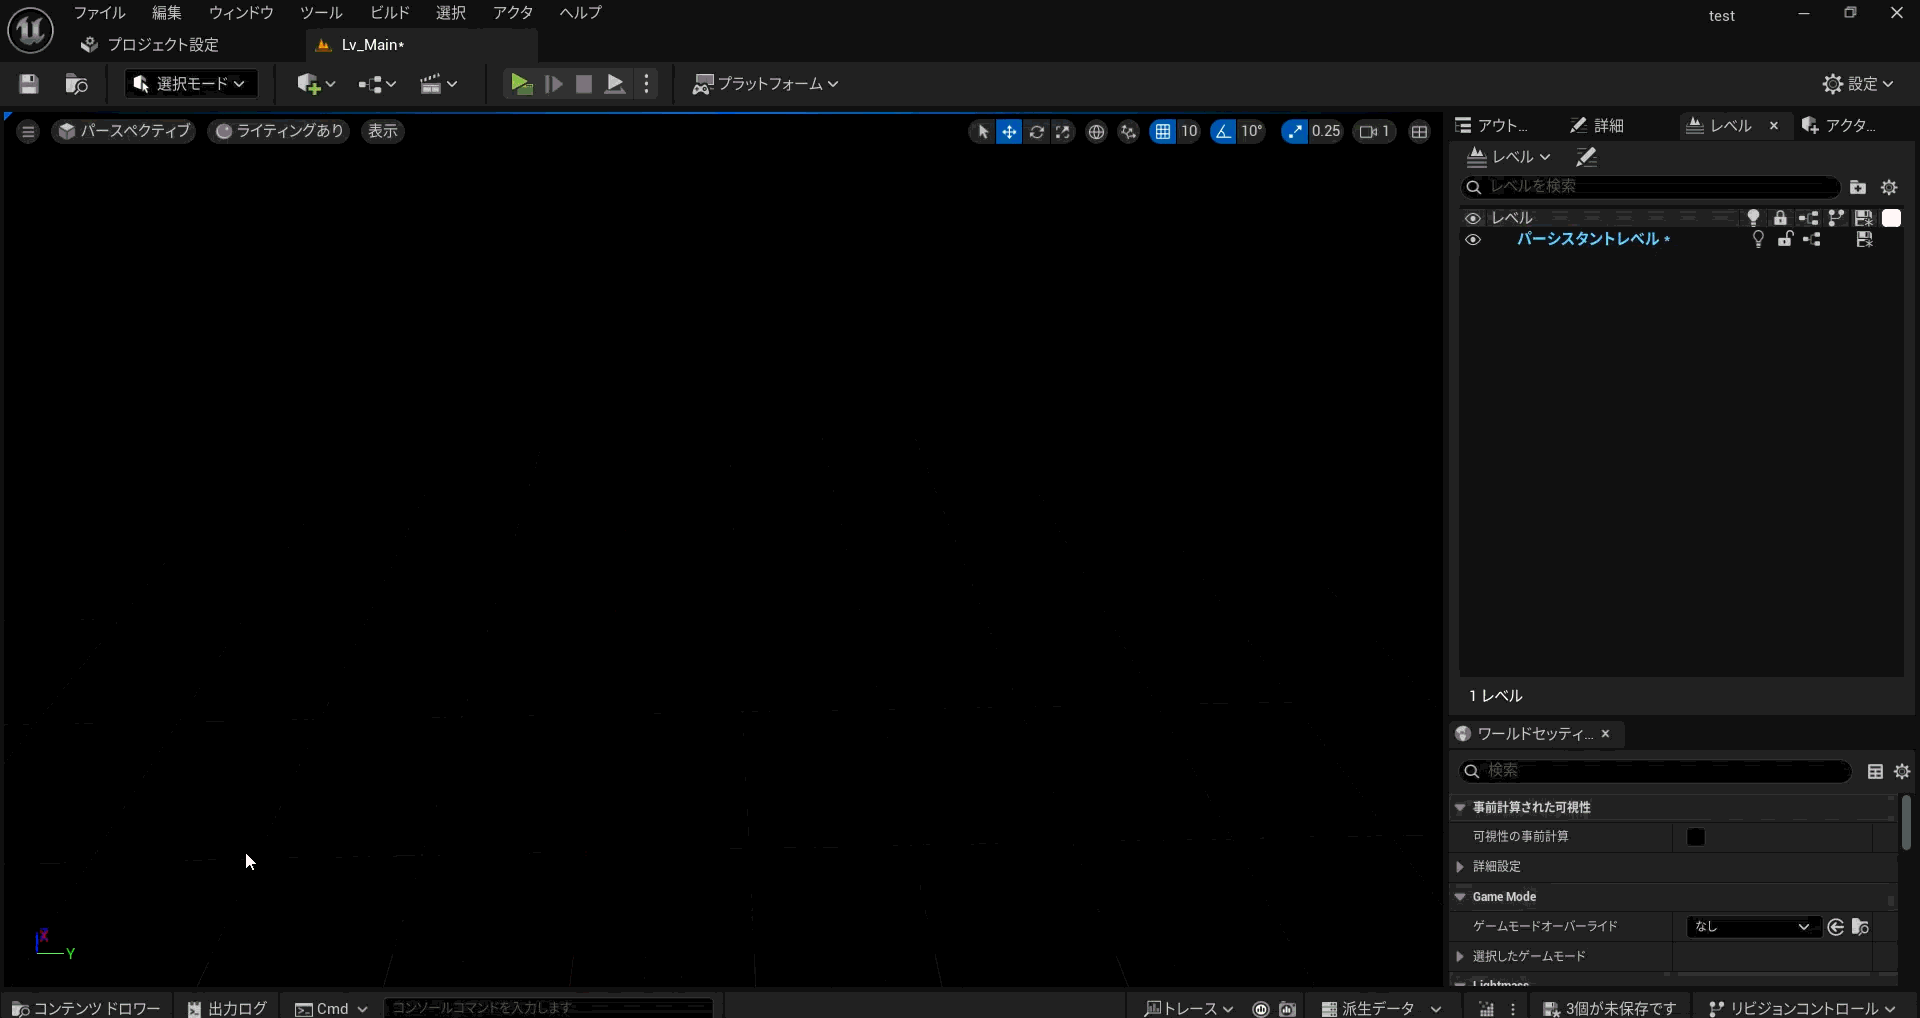Toggle rotation angle snapping
Image resolution: width=1920 pixels, height=1018 pixels.
pos(1223,132)
